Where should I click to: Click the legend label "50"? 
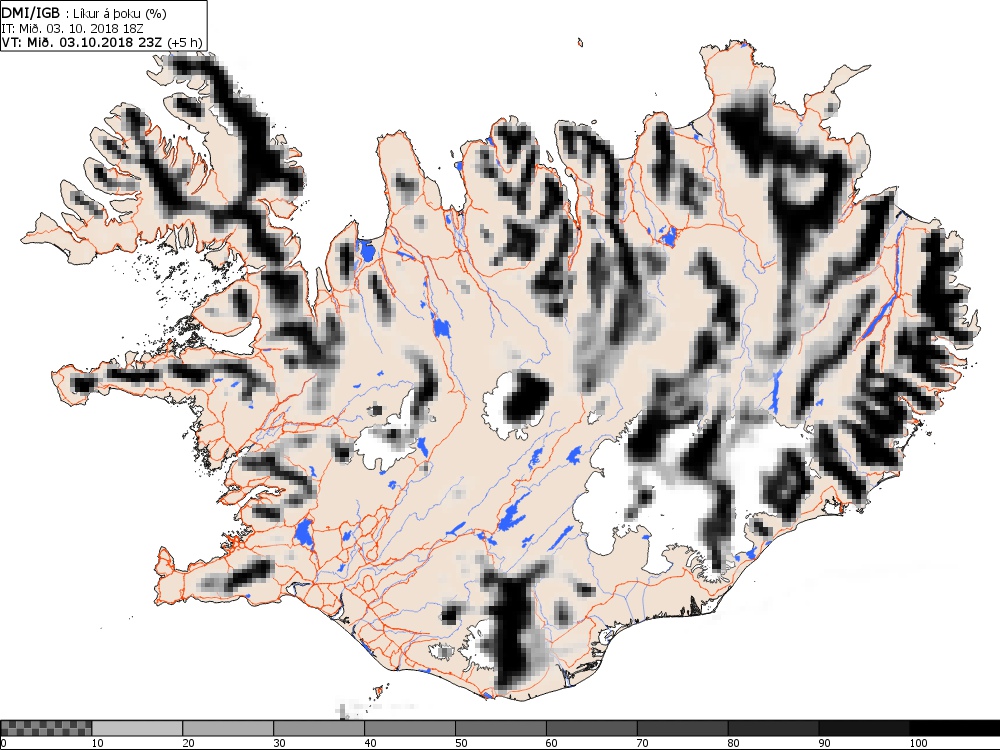point(461,743)
